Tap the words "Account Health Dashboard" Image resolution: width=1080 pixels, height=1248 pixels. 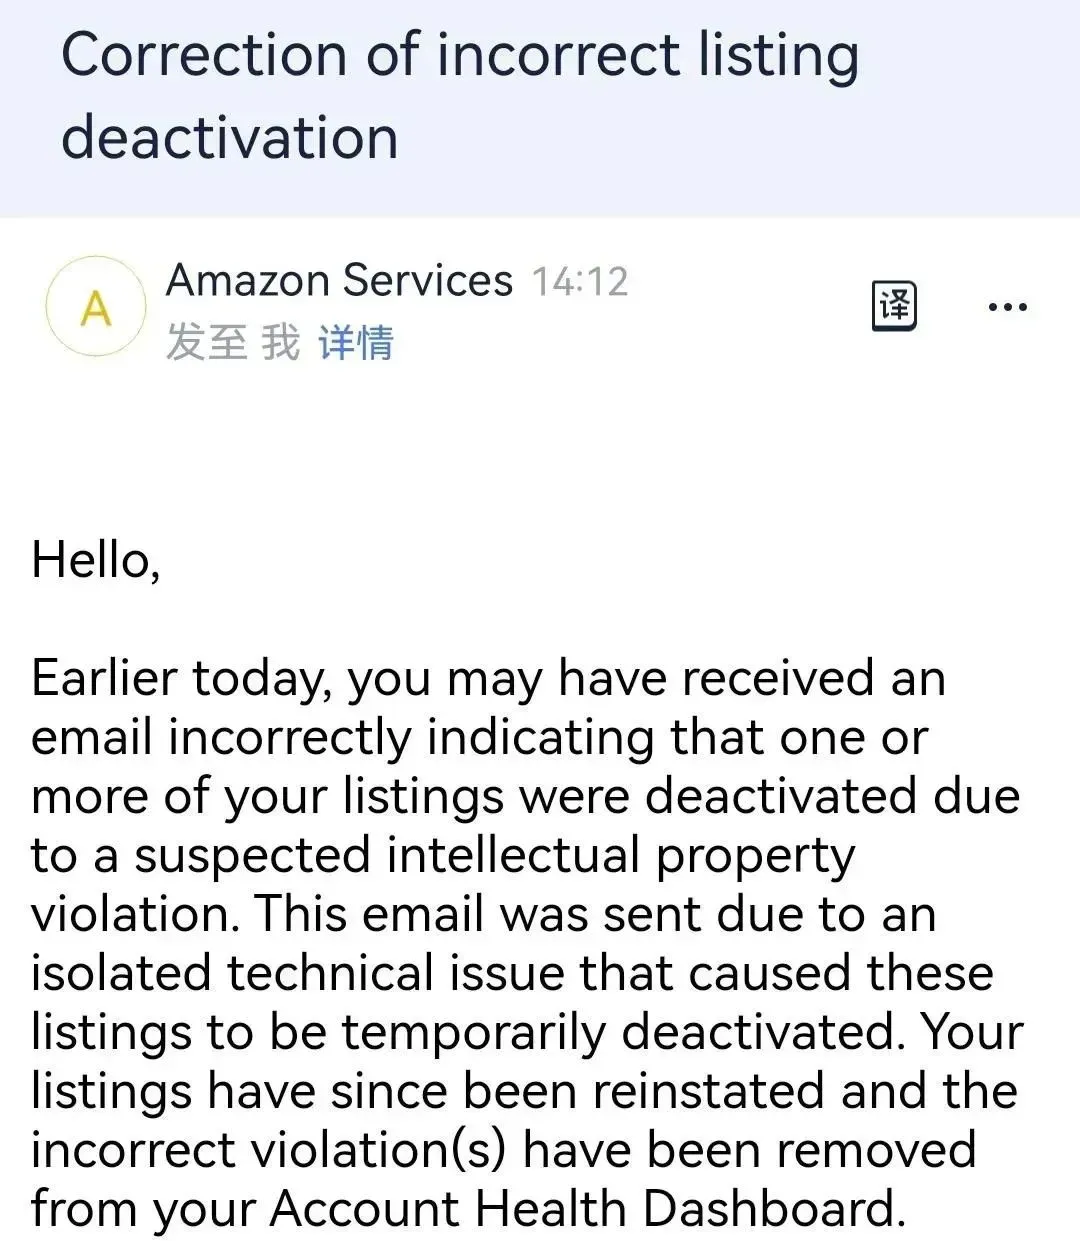[587, 1208]
